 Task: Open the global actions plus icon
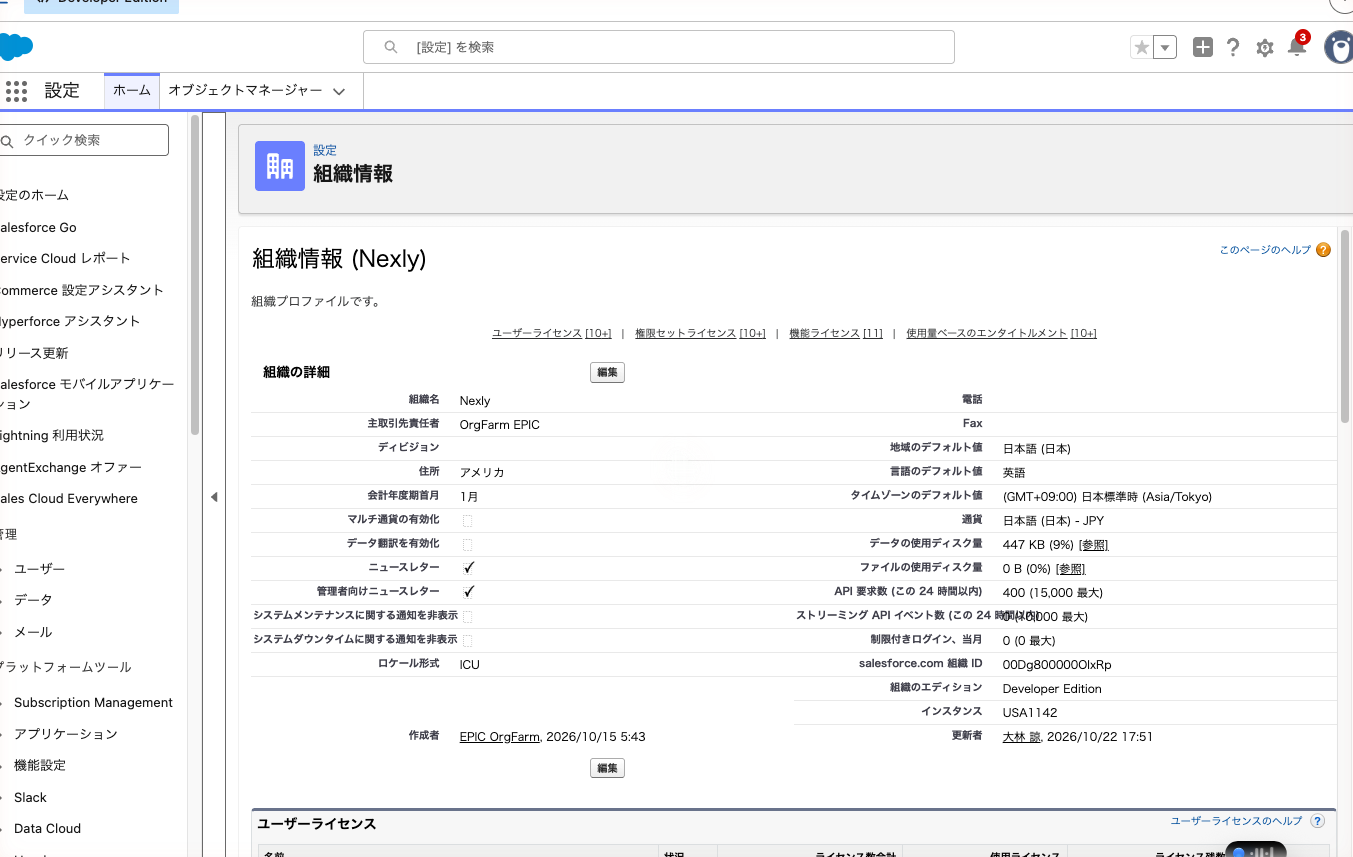(1203, 47)
